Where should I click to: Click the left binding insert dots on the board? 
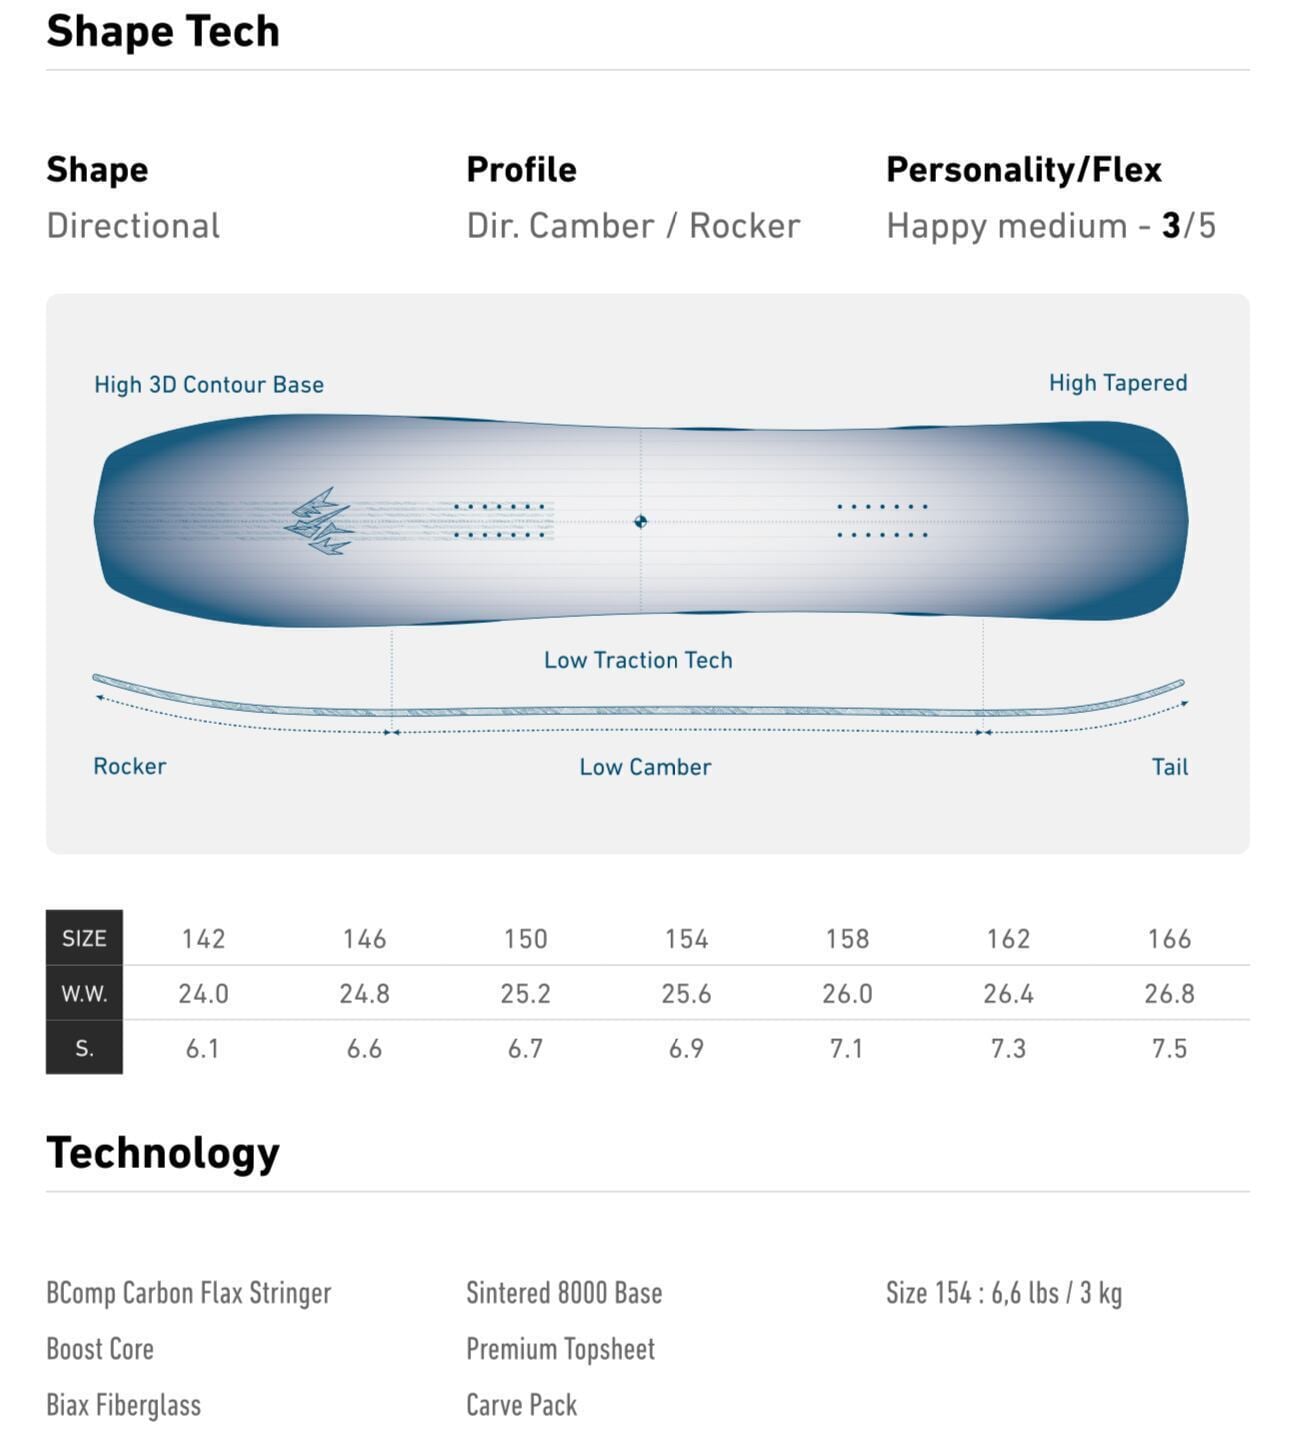[x=500, y=521]
